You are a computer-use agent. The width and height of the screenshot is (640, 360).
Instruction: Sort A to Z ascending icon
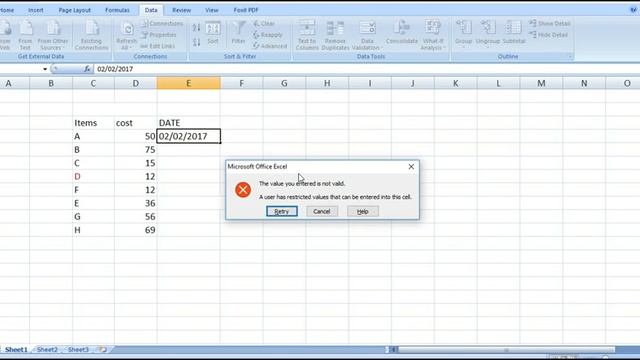click(x=196, y=28)
